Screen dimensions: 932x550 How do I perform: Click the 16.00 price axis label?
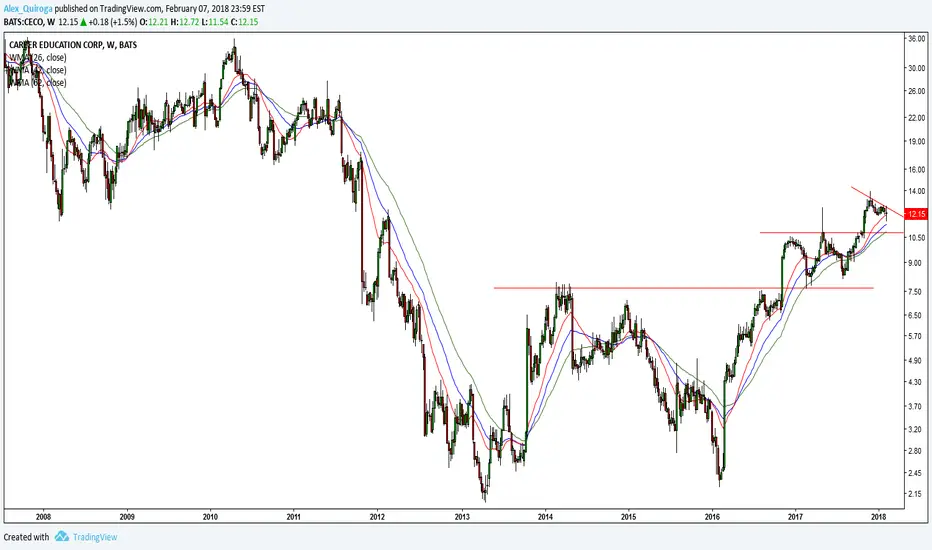(x=917, y=169)
